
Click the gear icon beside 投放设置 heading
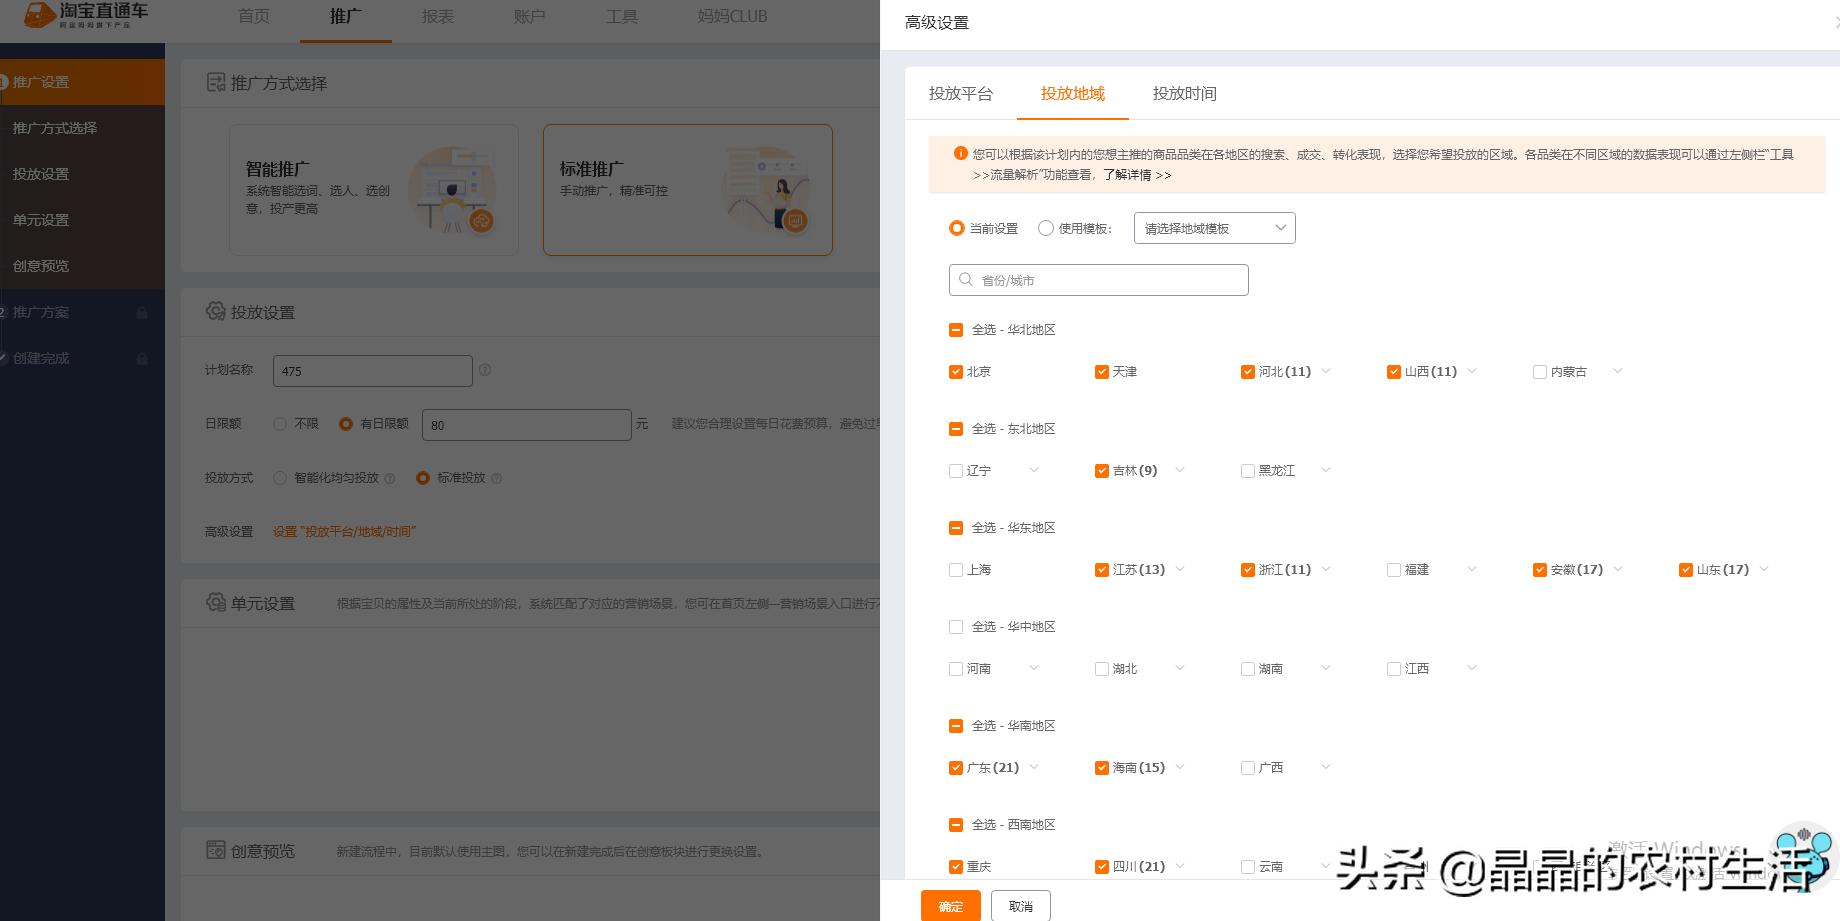pos(216,311)
